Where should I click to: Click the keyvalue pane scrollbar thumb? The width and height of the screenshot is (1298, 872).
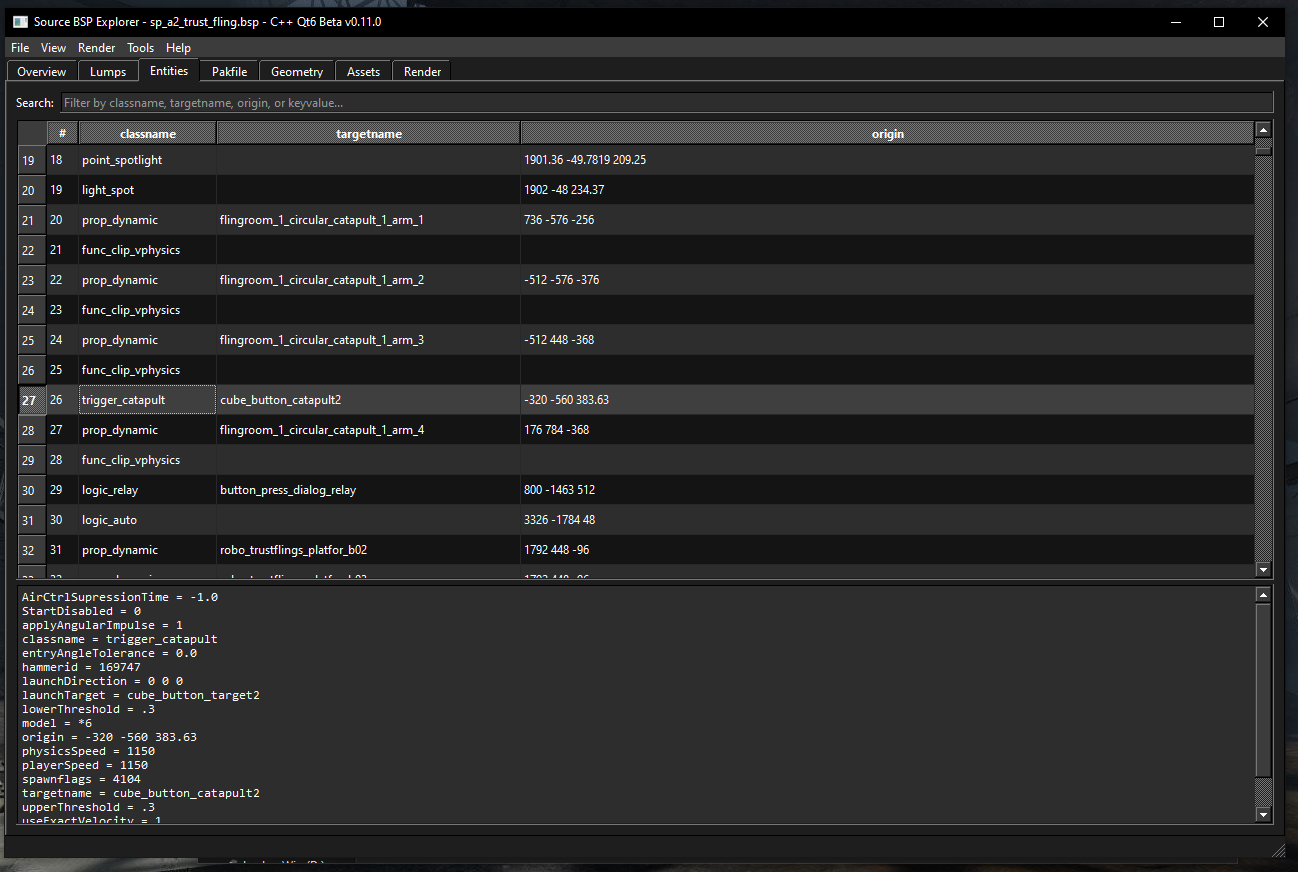(x=1264, y=690)
